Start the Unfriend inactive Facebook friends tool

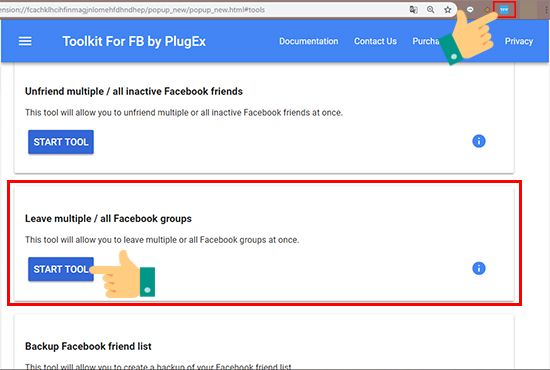[61, 142]
